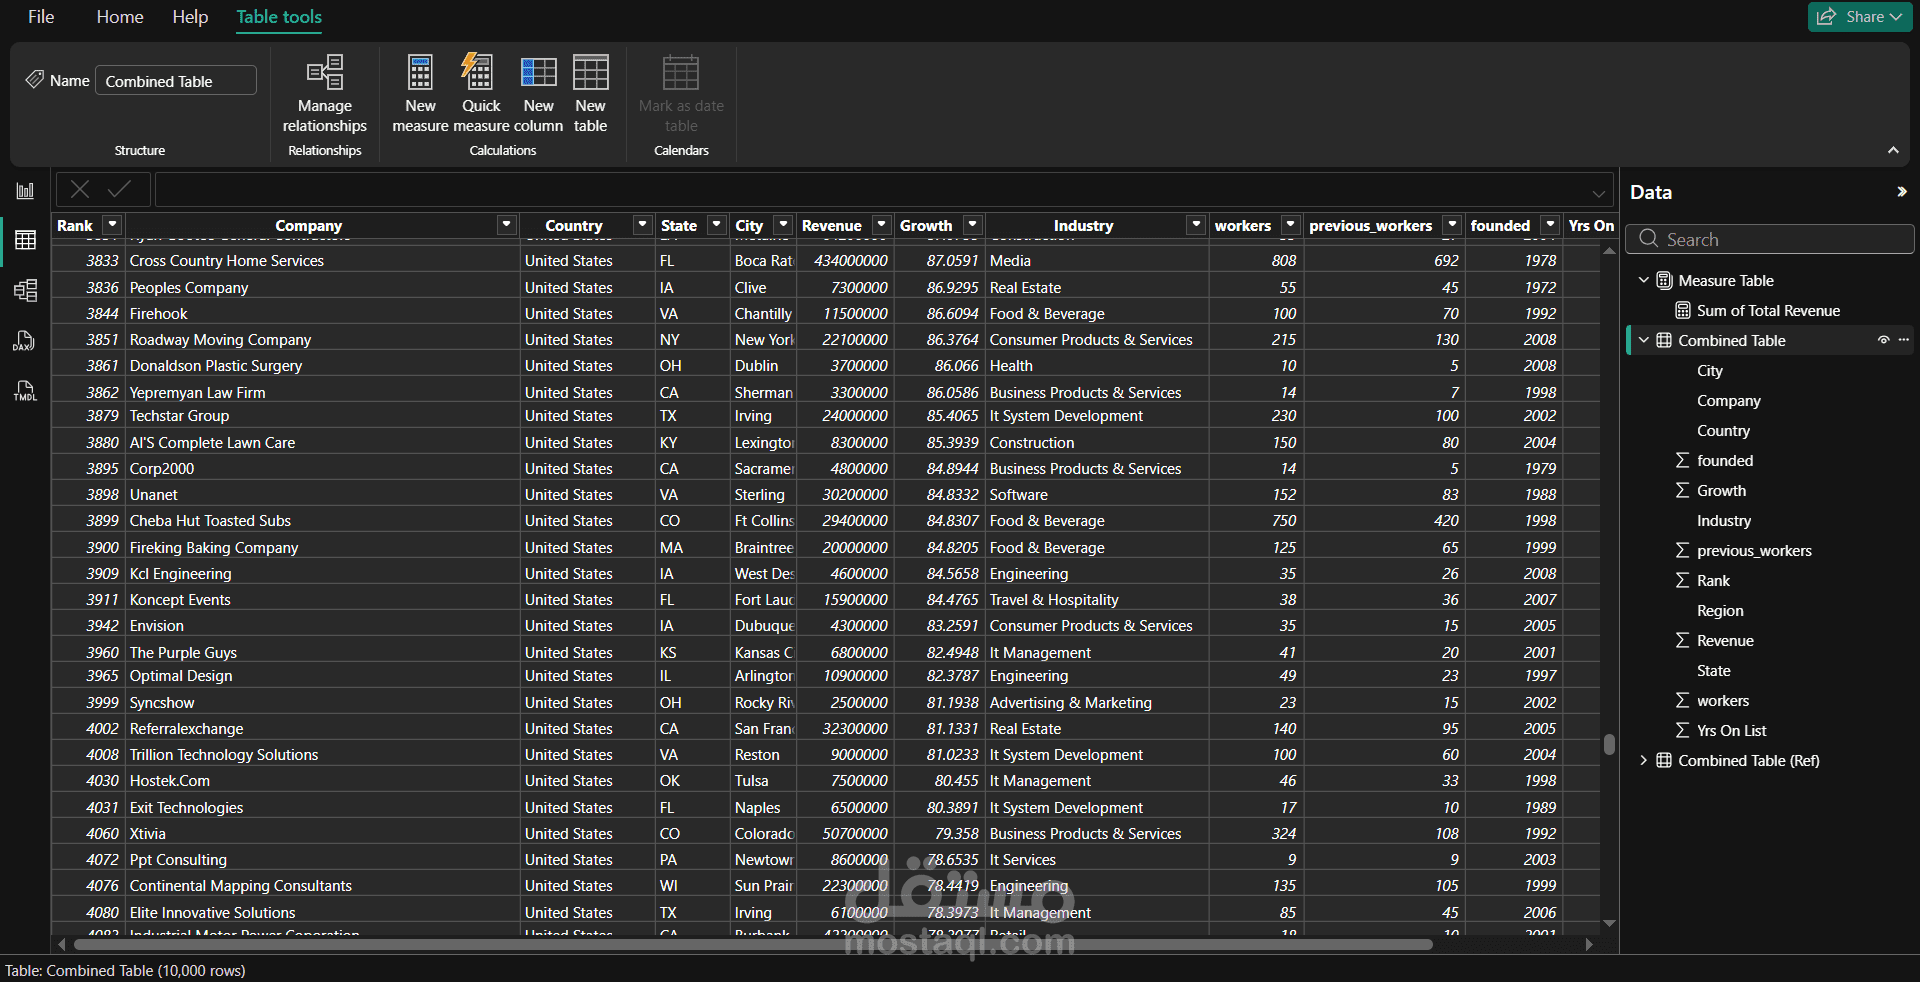1920x982 pixels.
Task: Select the Industry field in Data pane
Action: [1724, 521]
